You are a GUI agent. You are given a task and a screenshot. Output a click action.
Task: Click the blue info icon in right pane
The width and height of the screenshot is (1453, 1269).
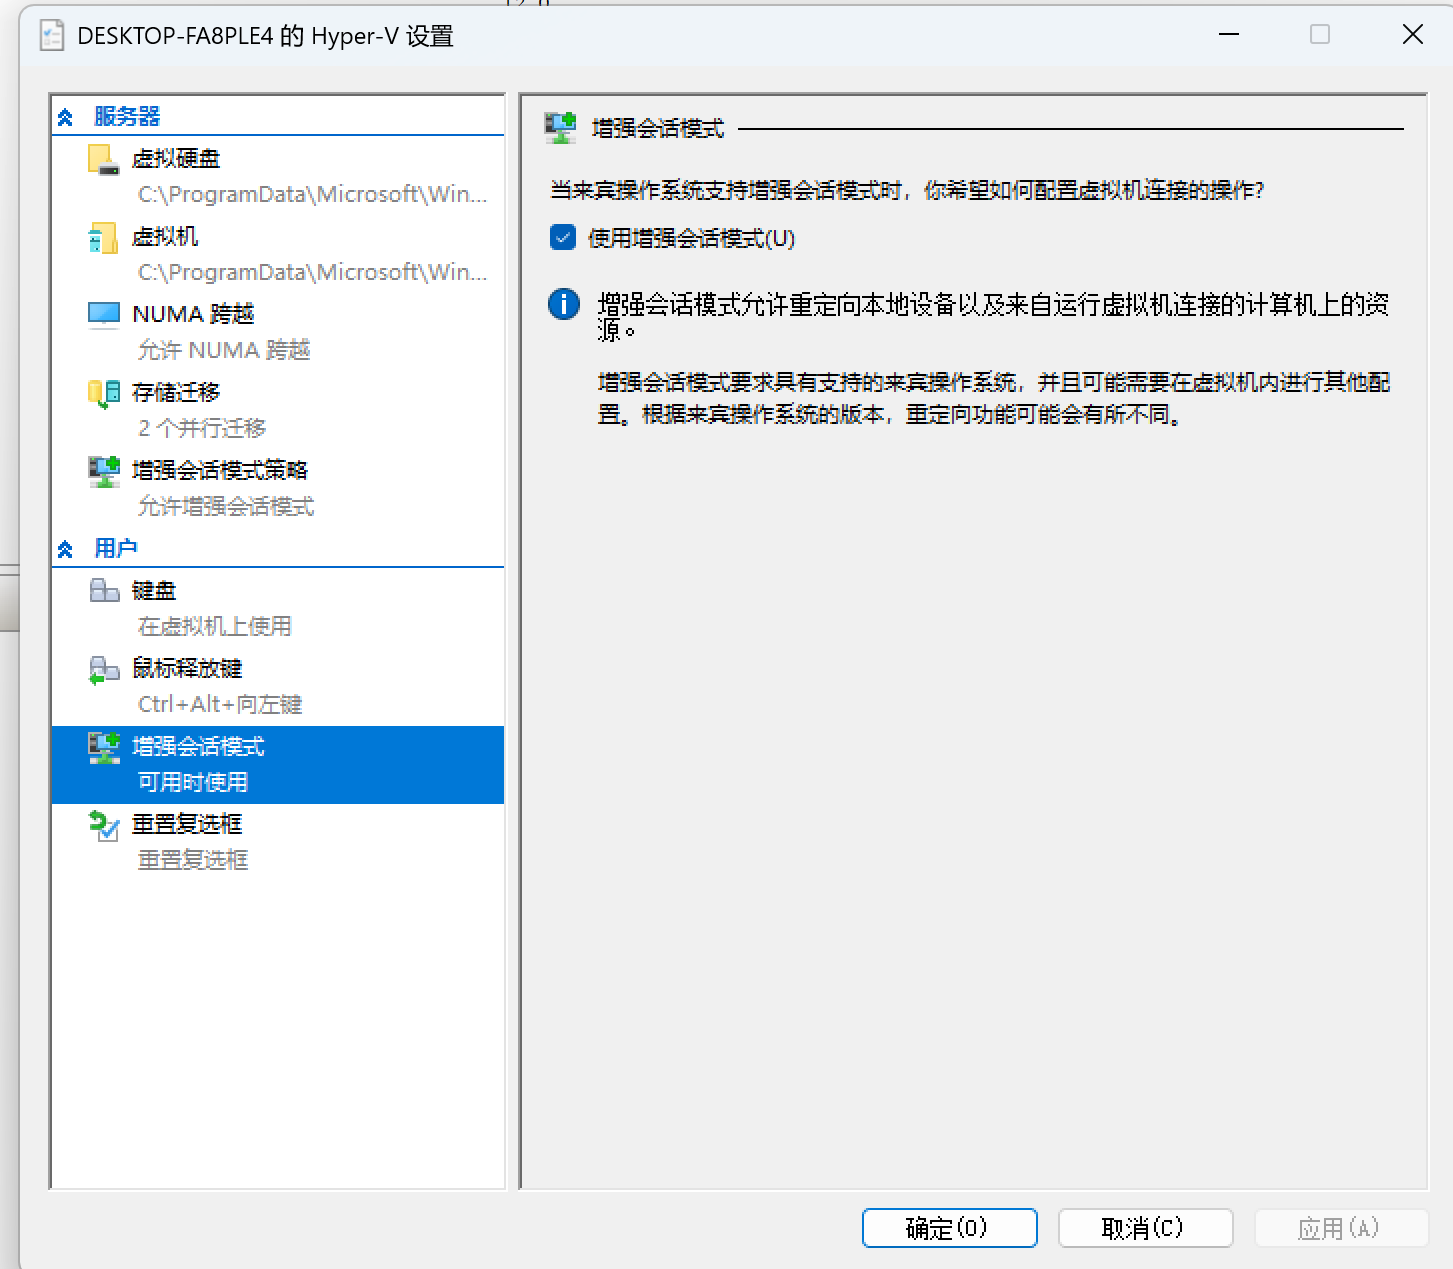click(564, 304)
